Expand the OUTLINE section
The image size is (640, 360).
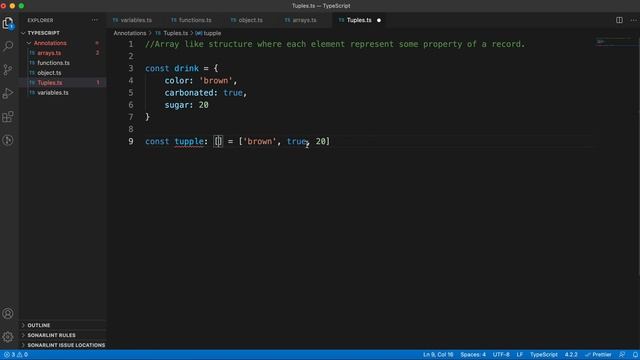coord(38,325)
